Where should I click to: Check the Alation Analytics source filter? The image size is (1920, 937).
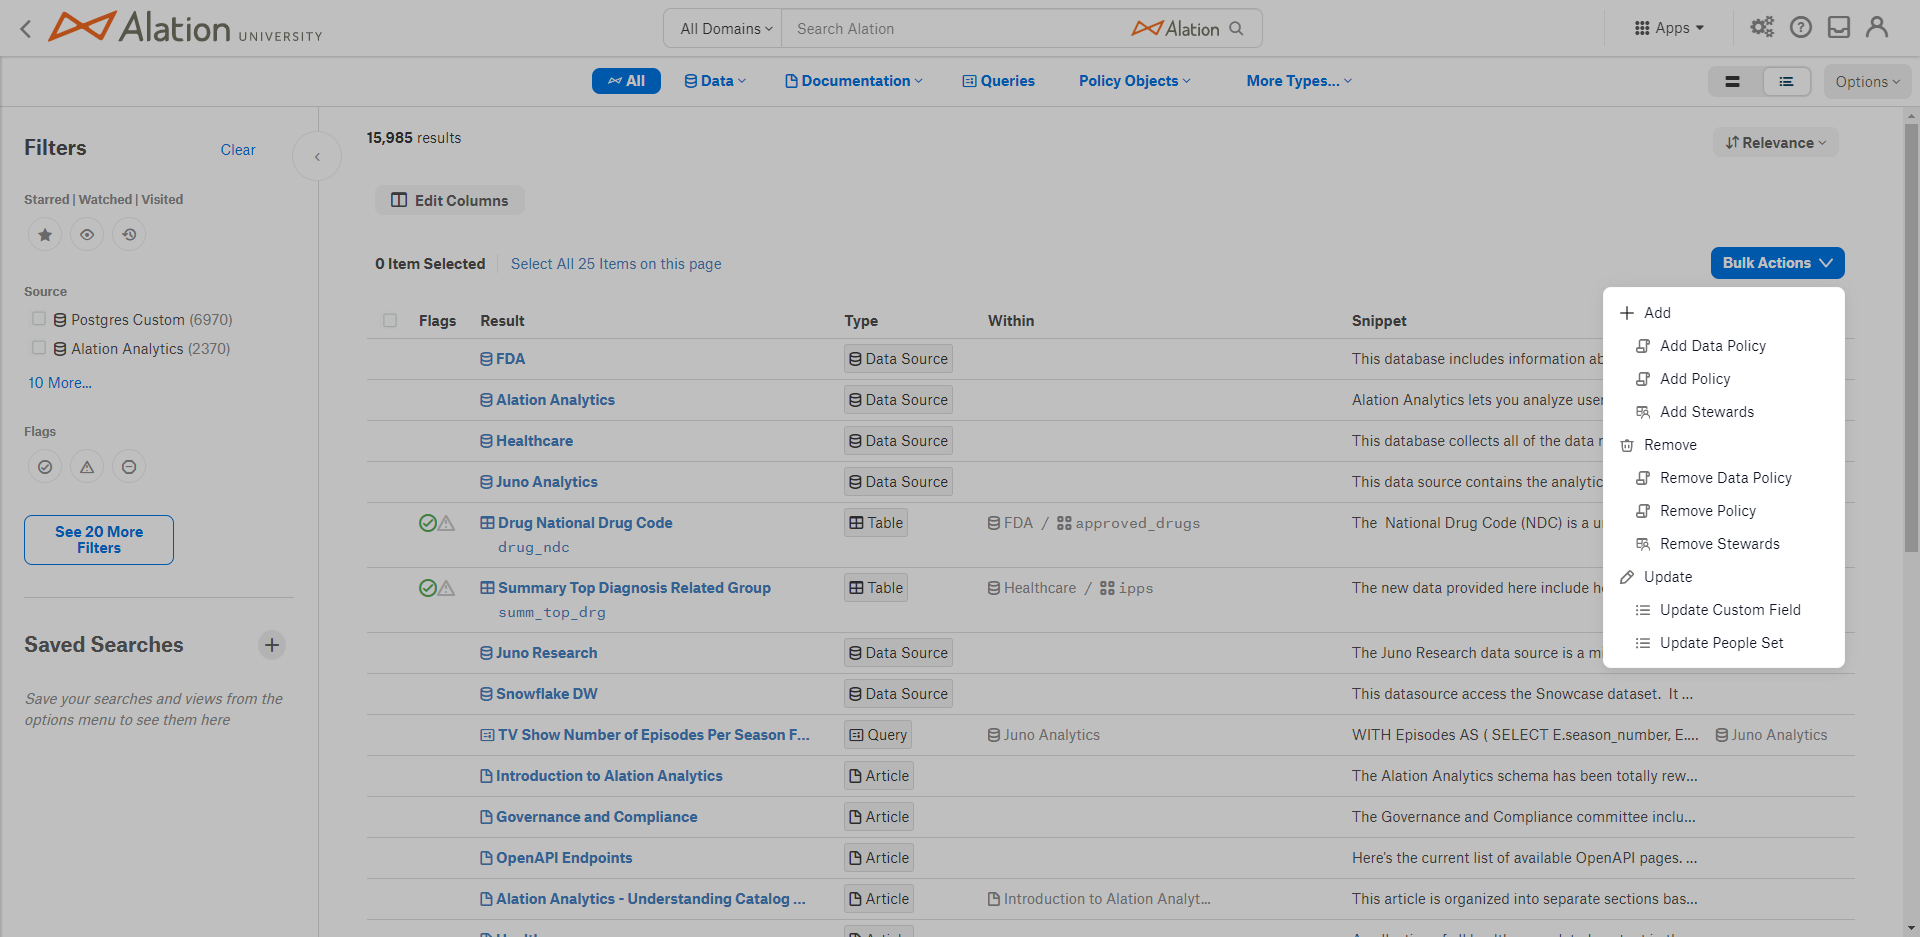click(x=39, y=348)
